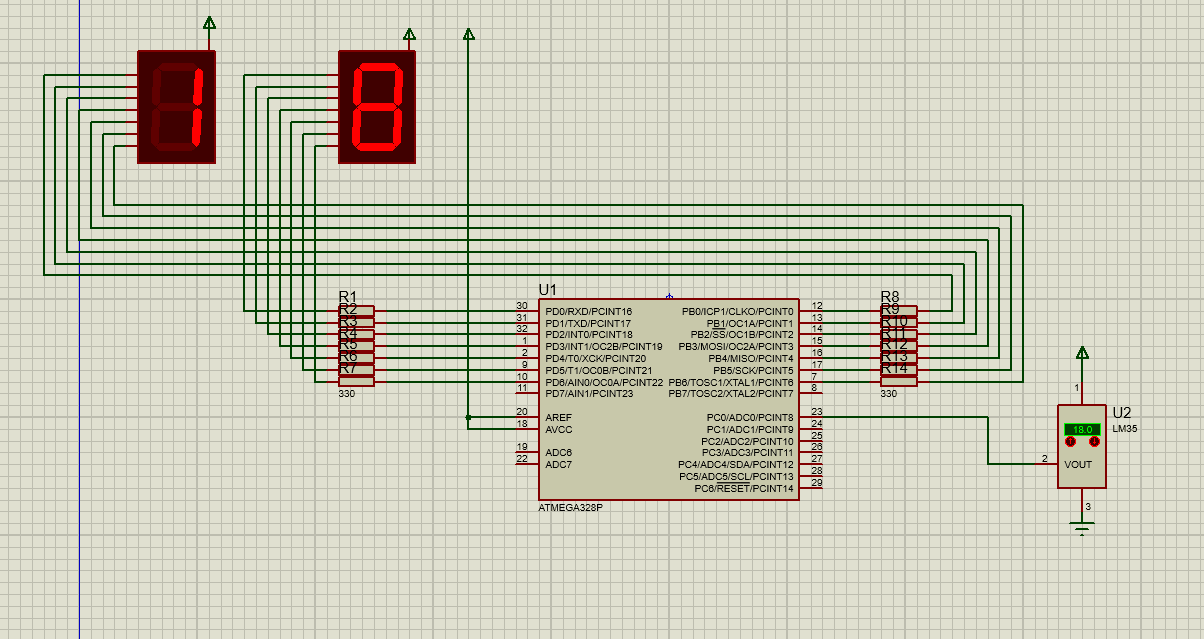Click the PC1/ADC1/PCINT9 pin label
This screenshot has height=639, width=1204.
750,429
